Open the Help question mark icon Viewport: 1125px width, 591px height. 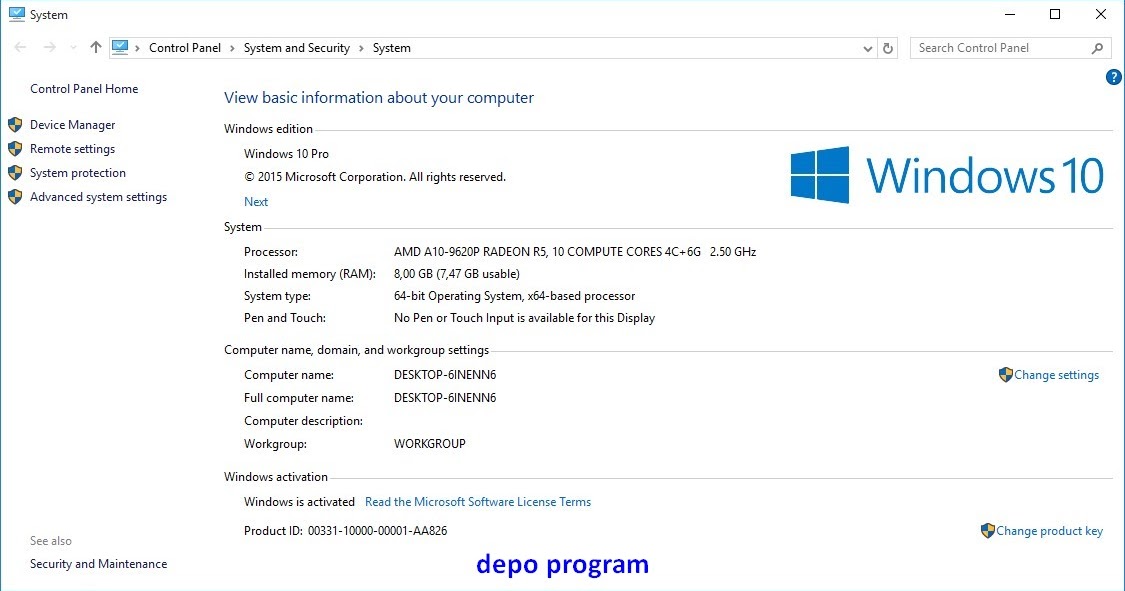pos(1113,77)
